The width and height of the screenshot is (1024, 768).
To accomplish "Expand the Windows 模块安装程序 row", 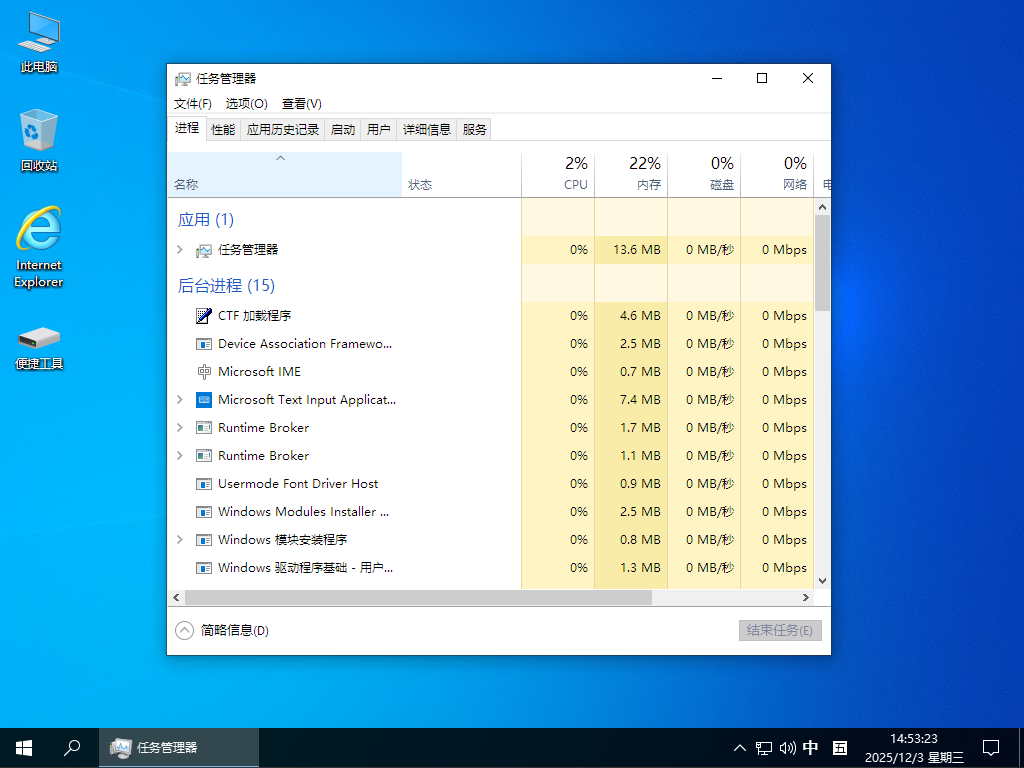I will click(x=180, y=540).
